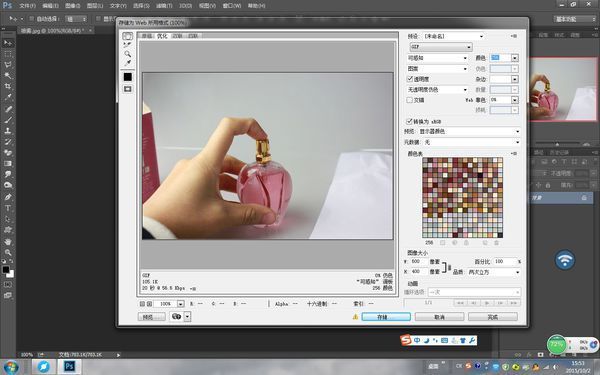Open the 滤镜(T) filter menu
The height and width of the screenshot is (375, 600).
point(164,6)
